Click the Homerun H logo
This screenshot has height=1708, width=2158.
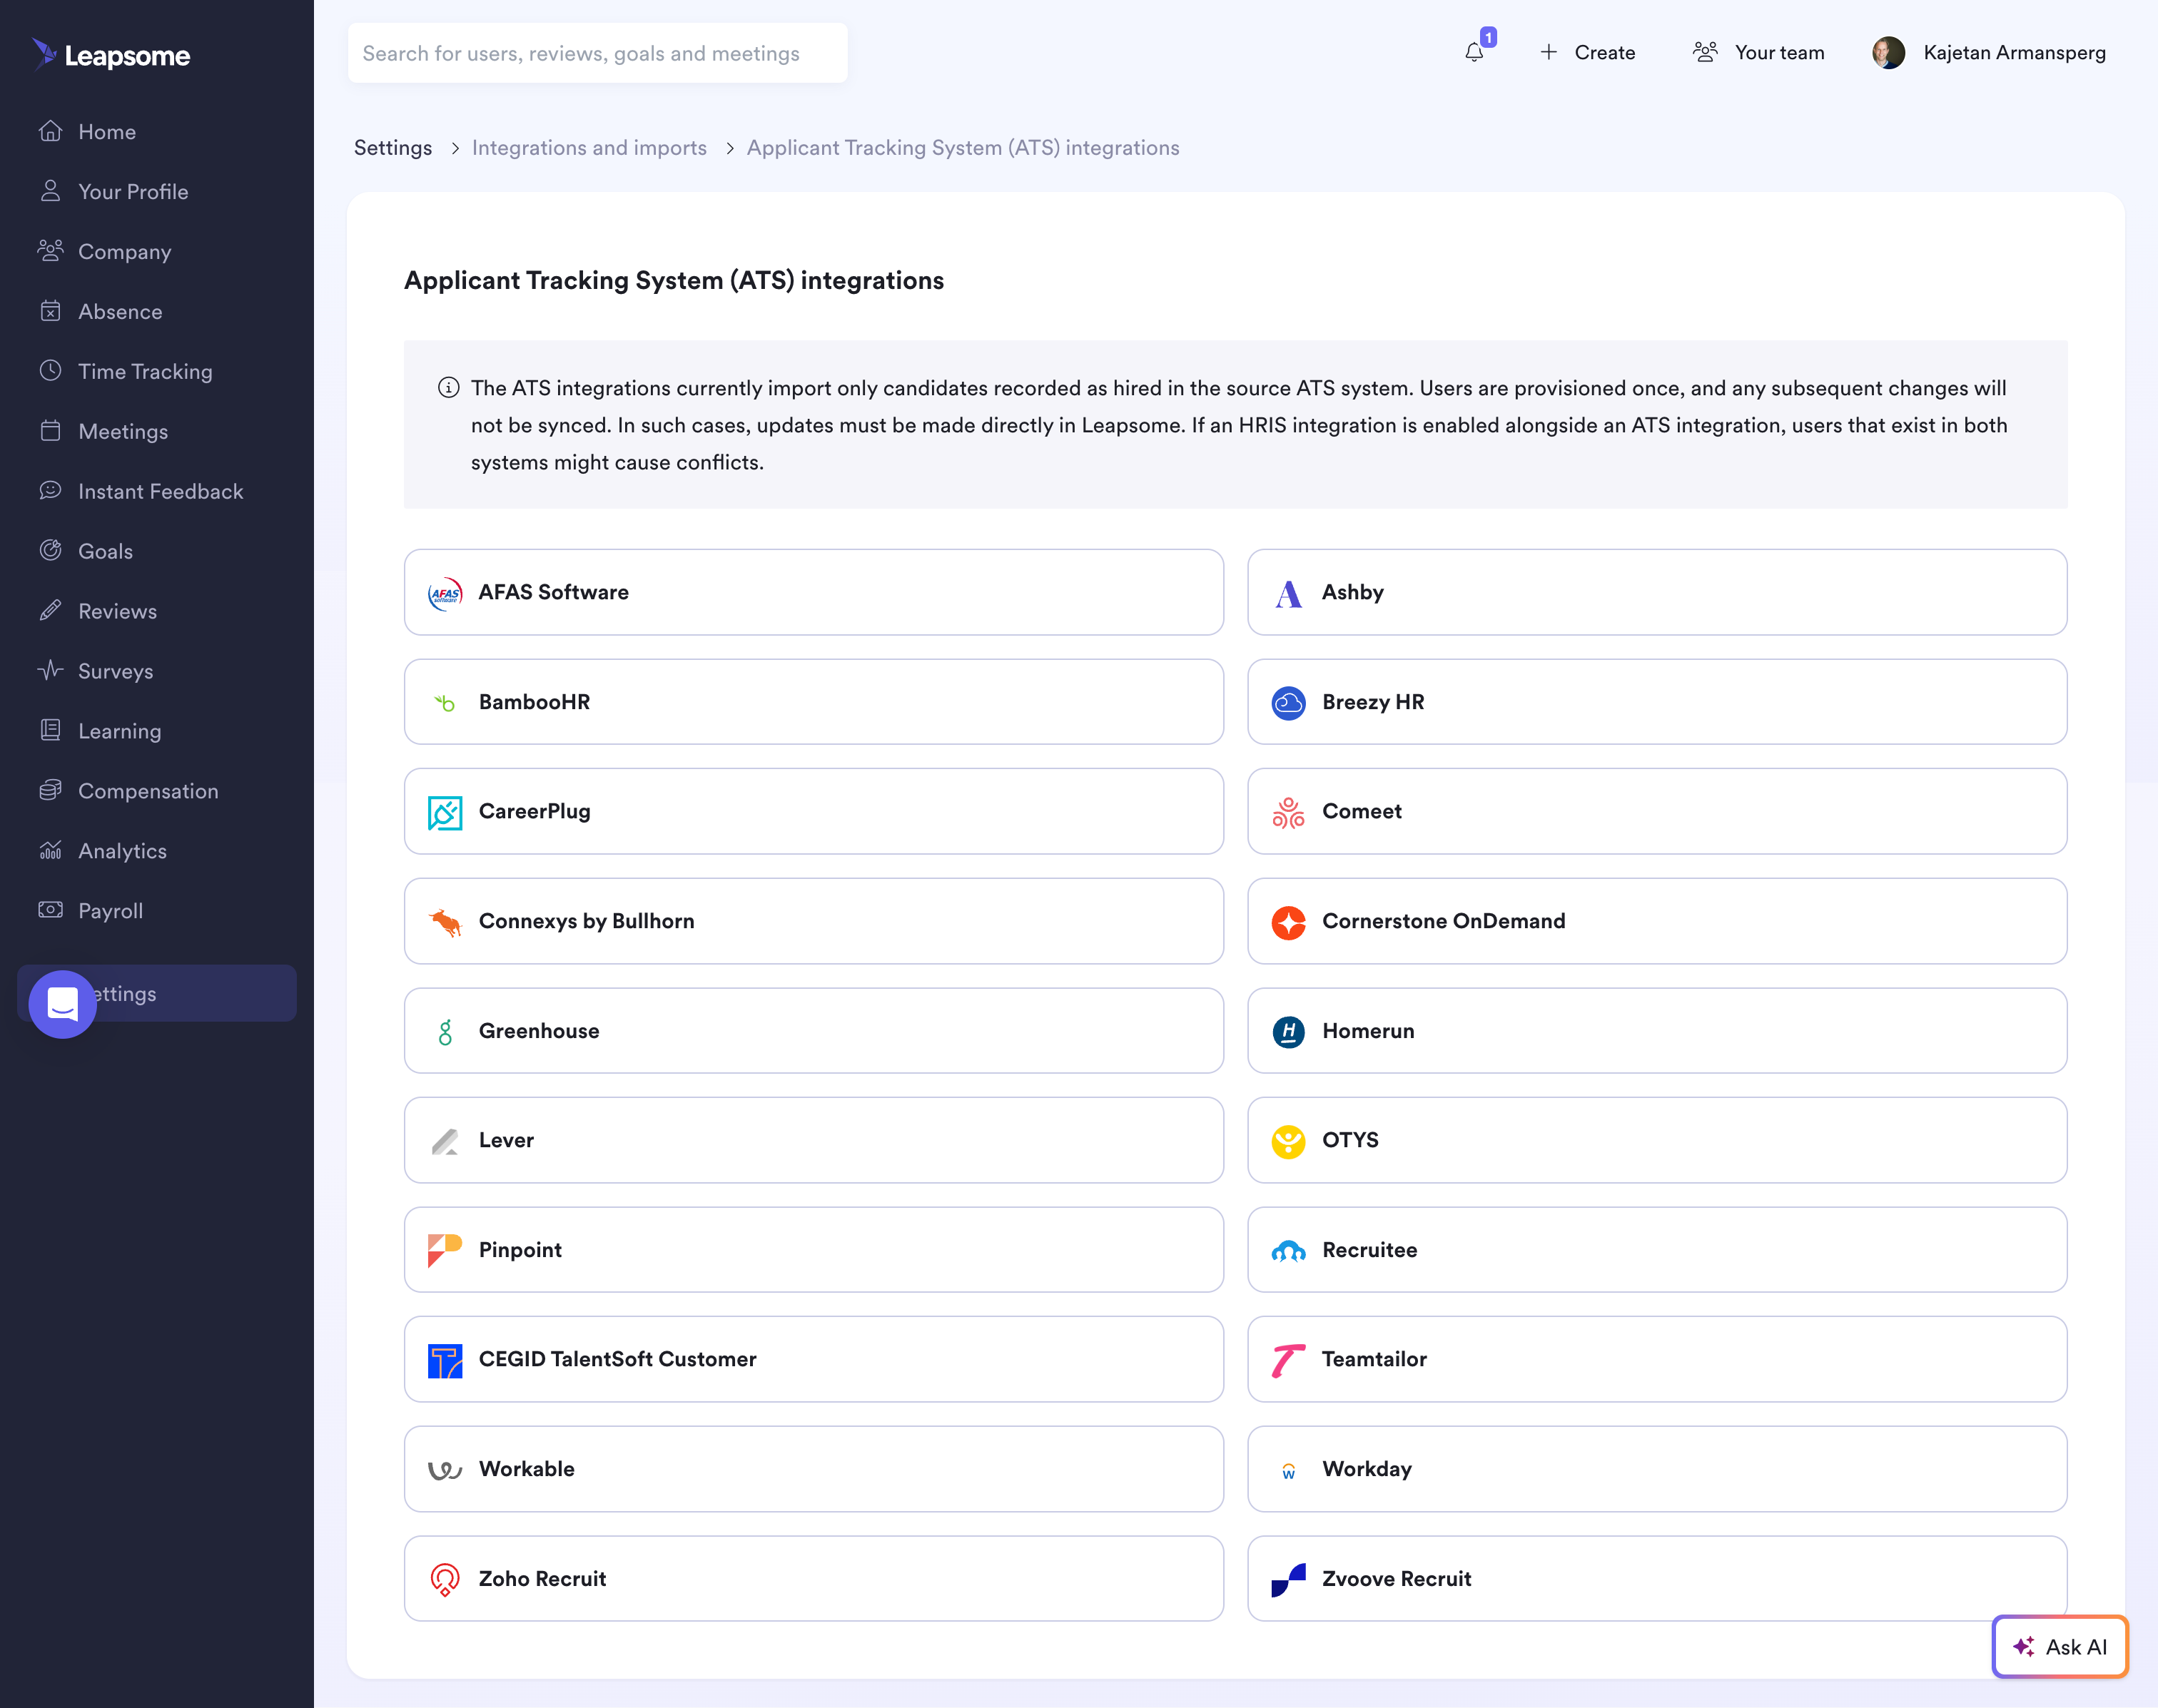1288,1032
